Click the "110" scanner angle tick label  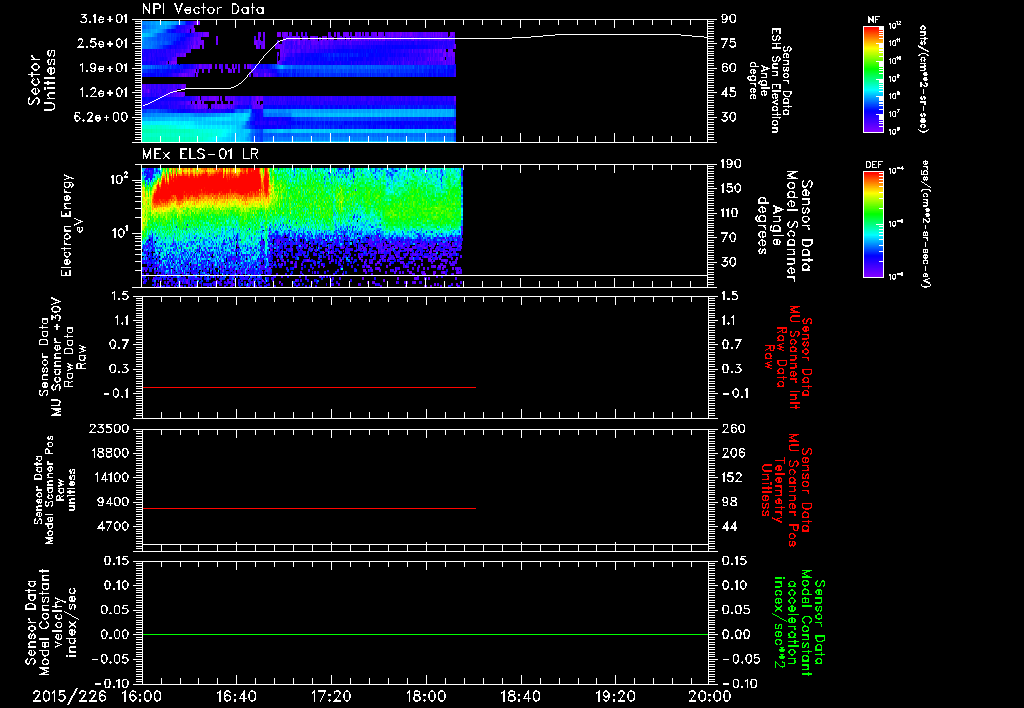click(732, 213)
